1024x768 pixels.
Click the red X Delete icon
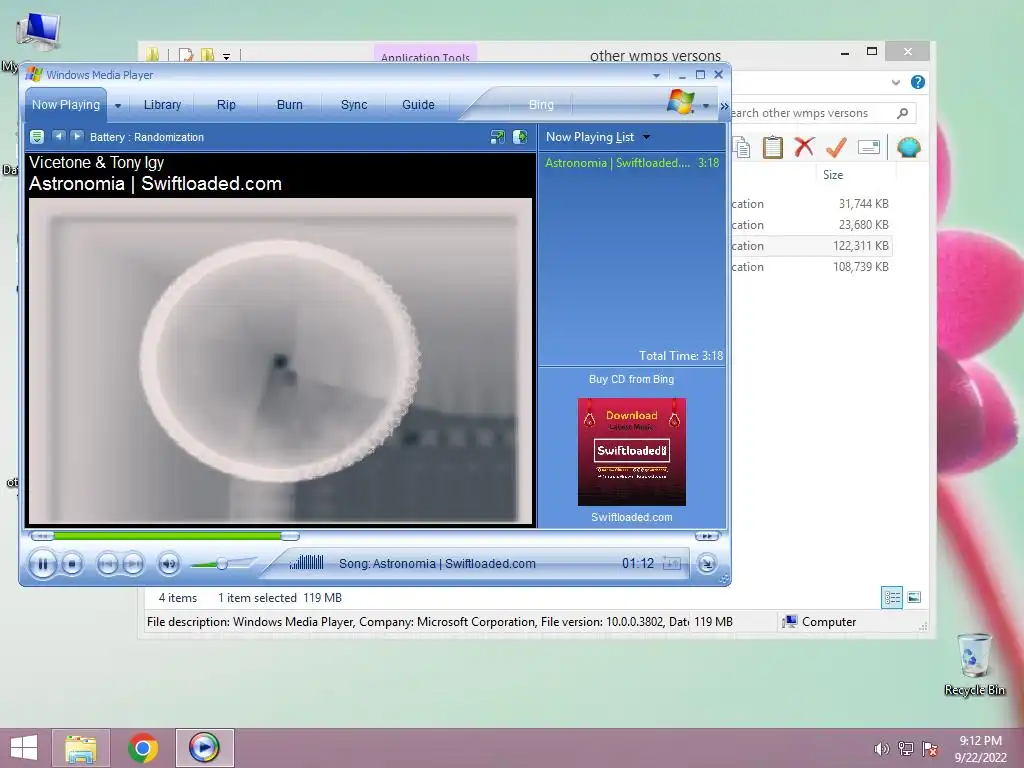click(x=804, y=147)
